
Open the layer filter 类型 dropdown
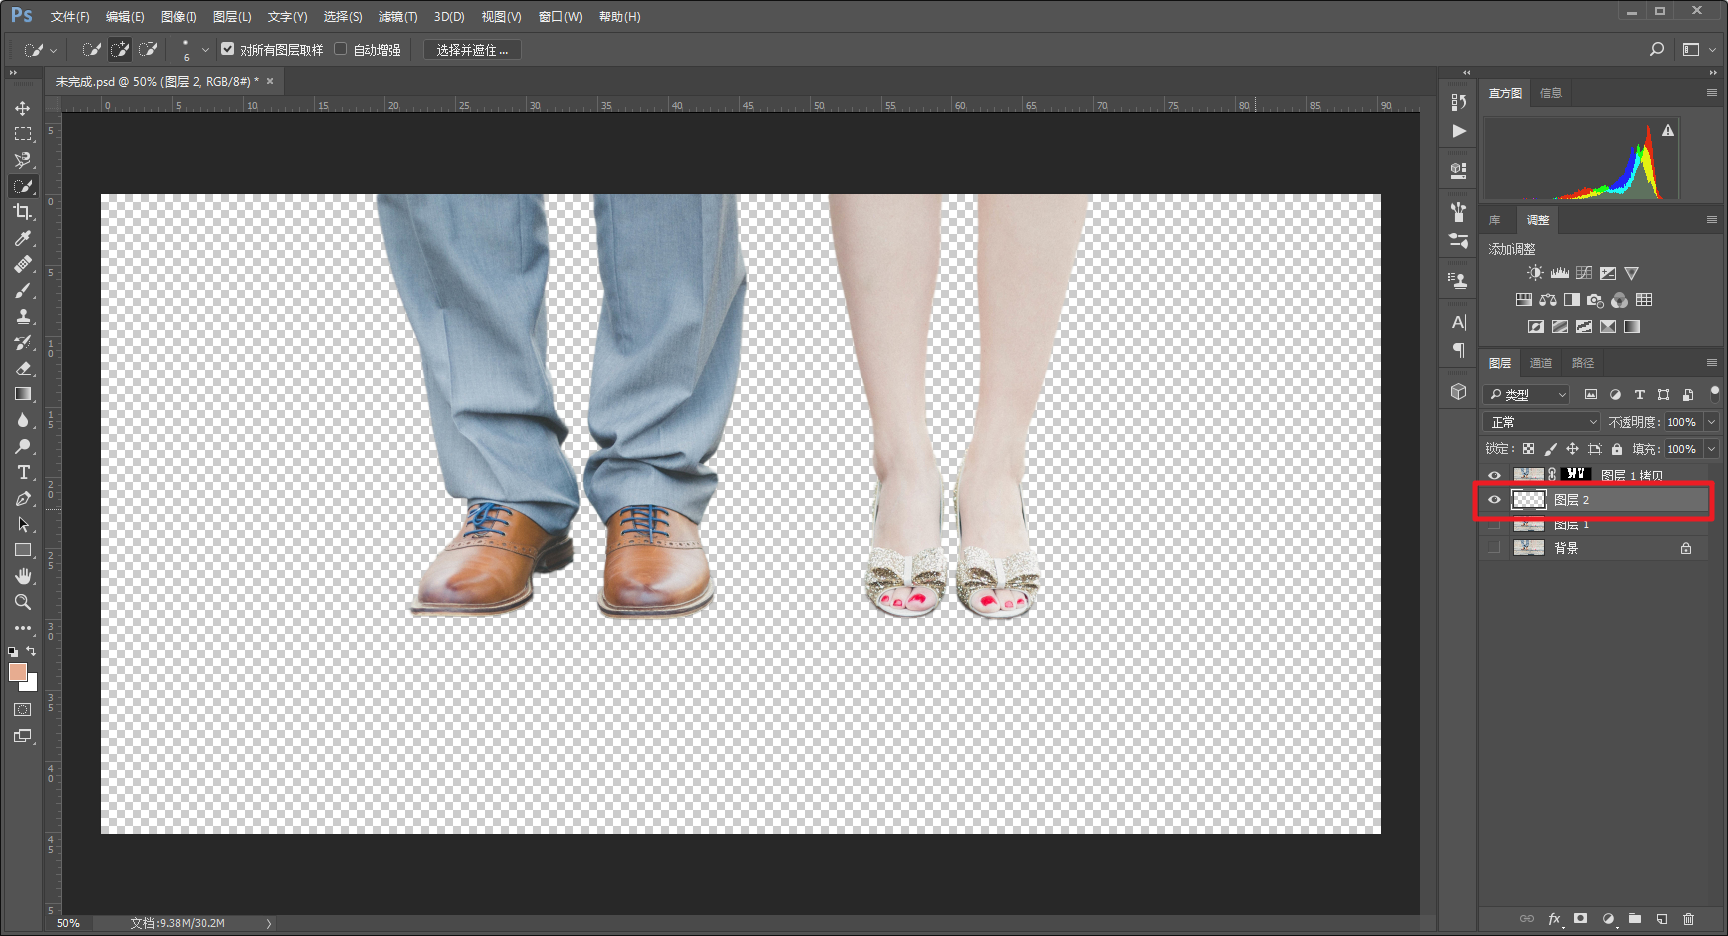click(1526, 395)
